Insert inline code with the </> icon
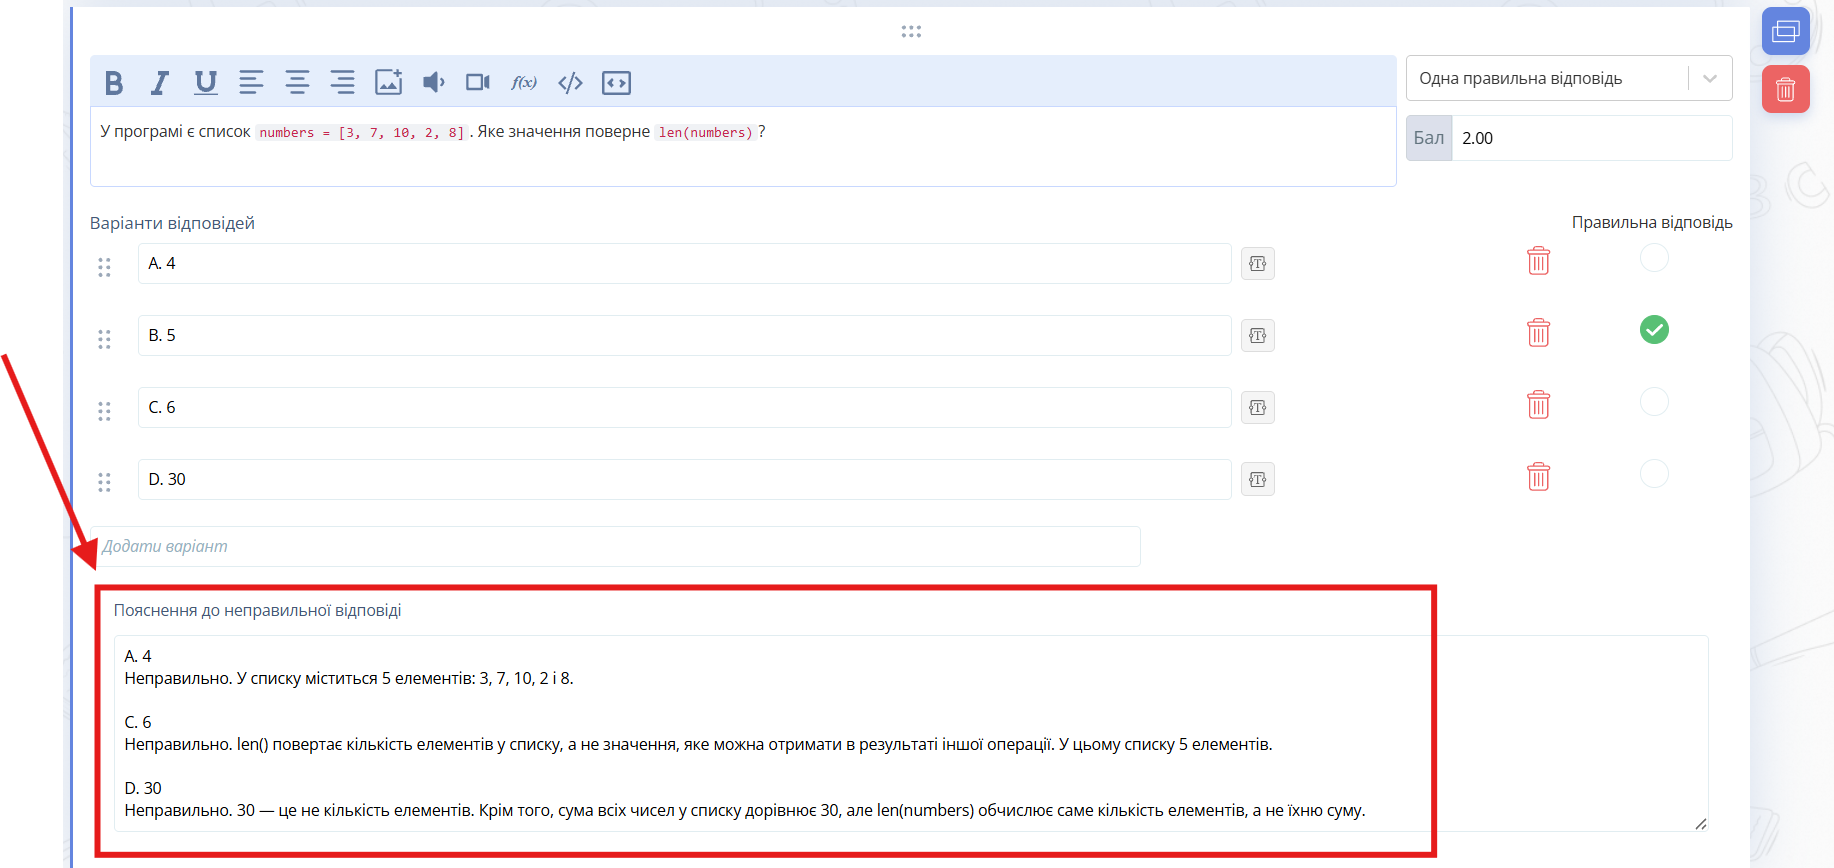Screen dimensions: 1834x868 [570, 83]
